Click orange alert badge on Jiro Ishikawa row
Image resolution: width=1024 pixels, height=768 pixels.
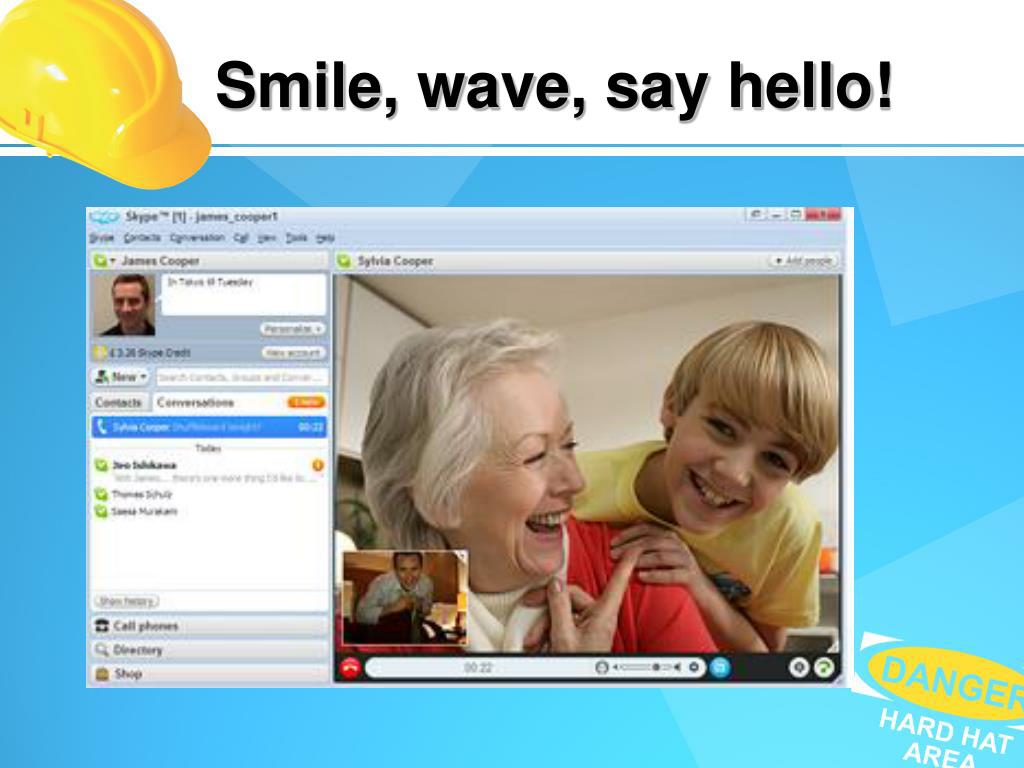click(x=318, y=465)
